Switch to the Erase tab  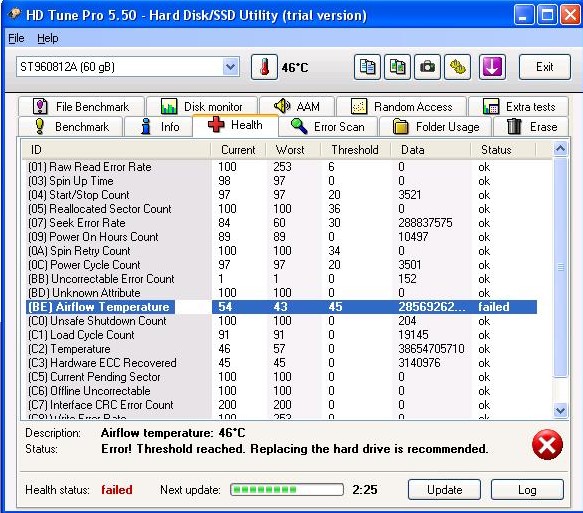(531, 127)
